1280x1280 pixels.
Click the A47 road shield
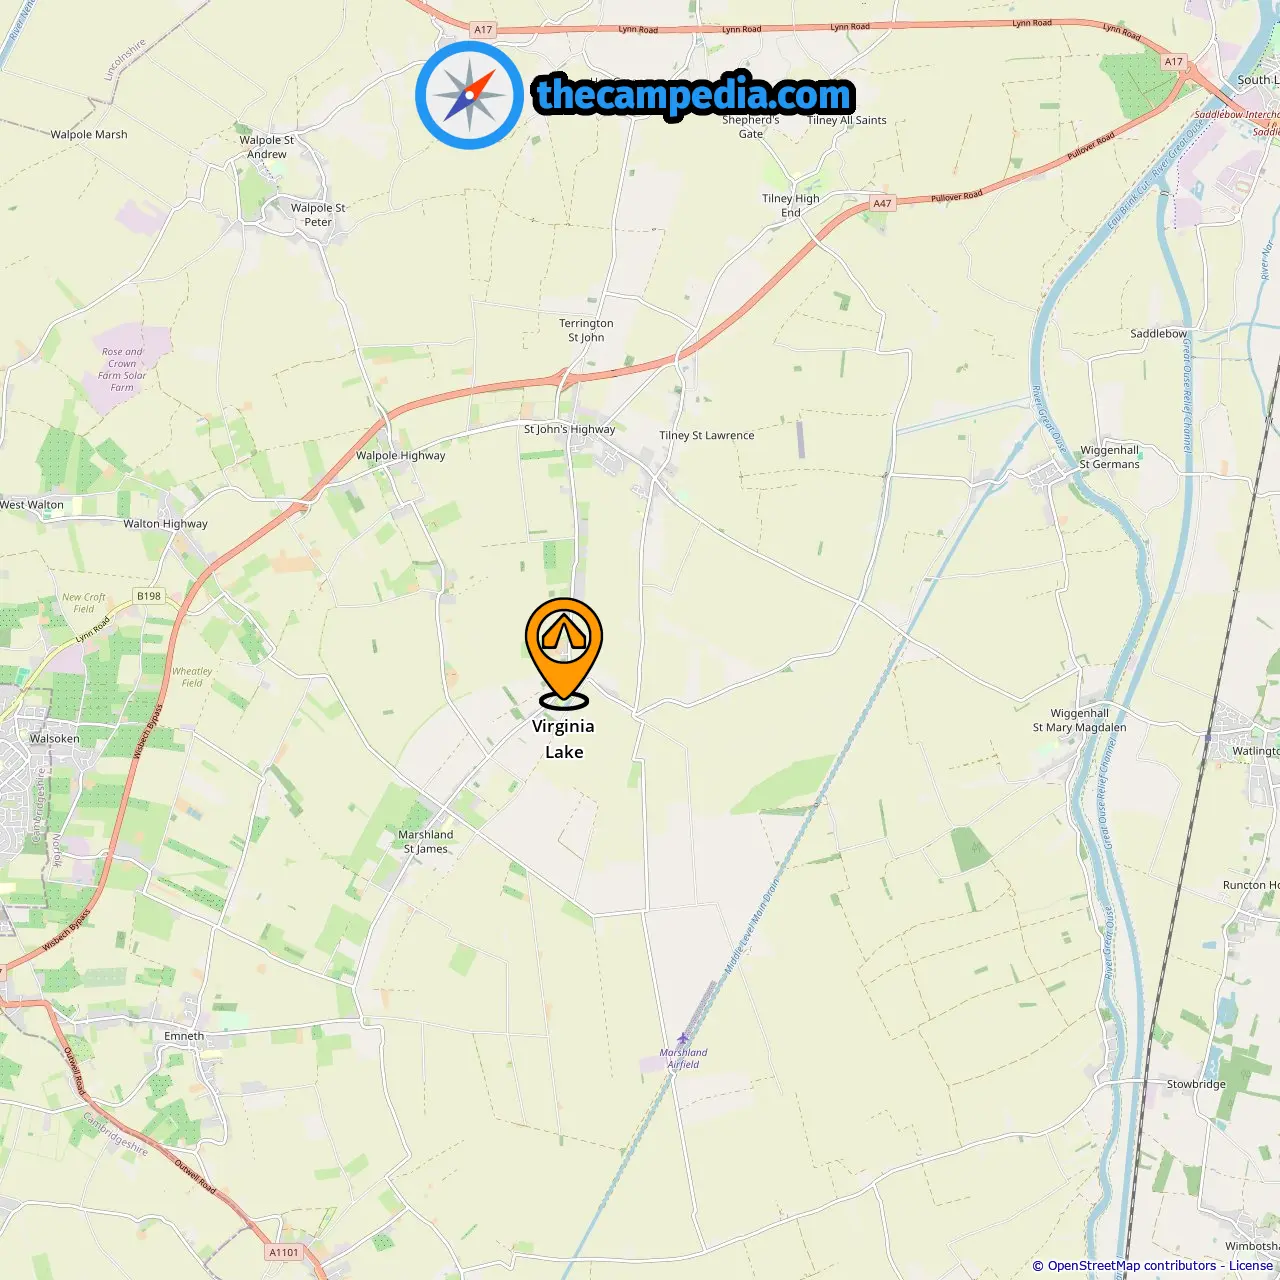pos(881,203)
